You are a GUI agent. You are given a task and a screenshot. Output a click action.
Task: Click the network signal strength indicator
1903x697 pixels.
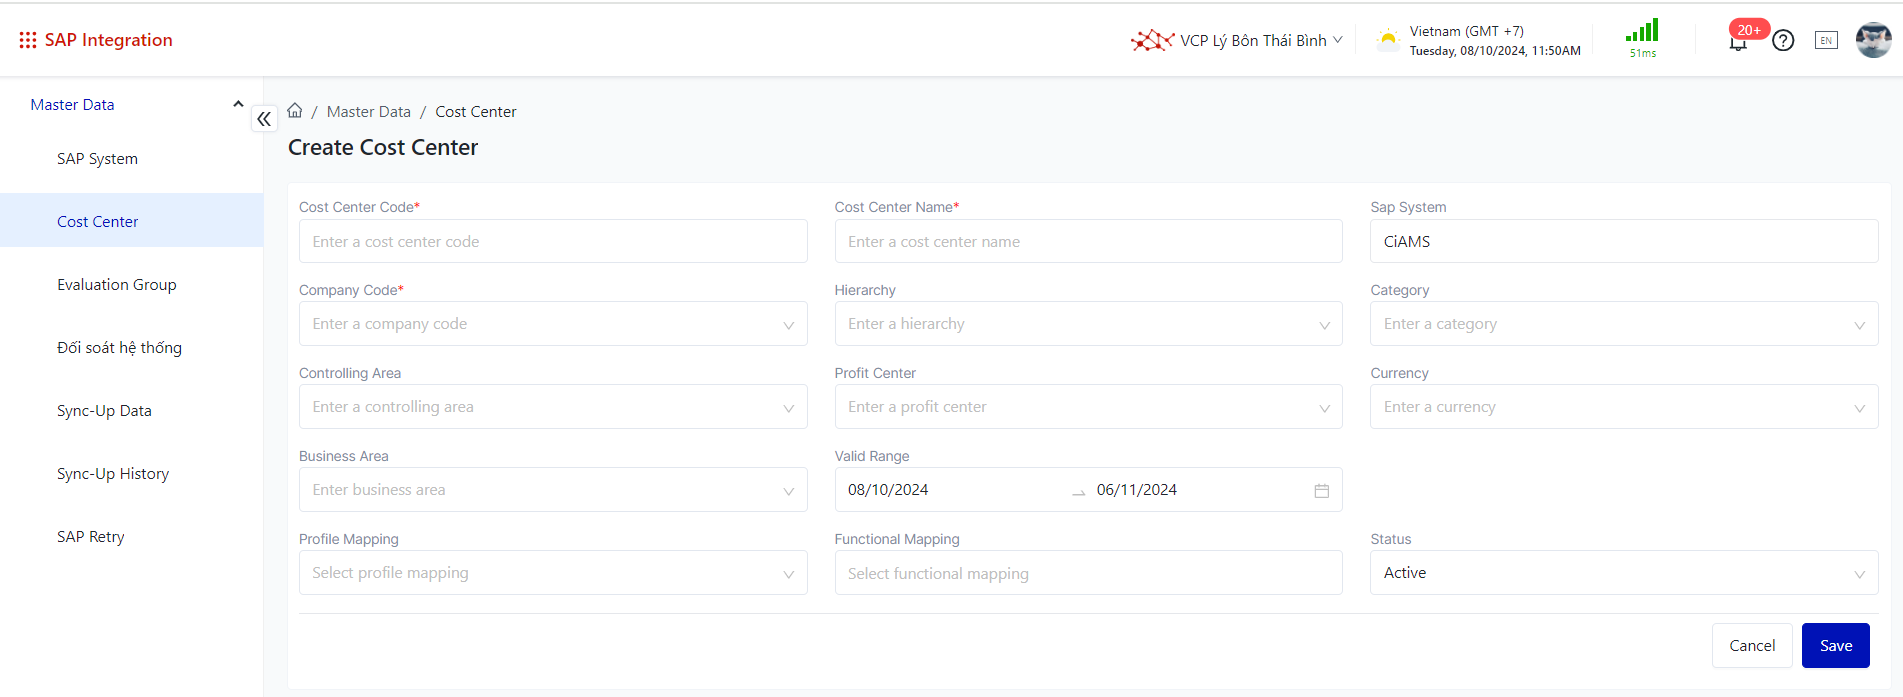1642,38
